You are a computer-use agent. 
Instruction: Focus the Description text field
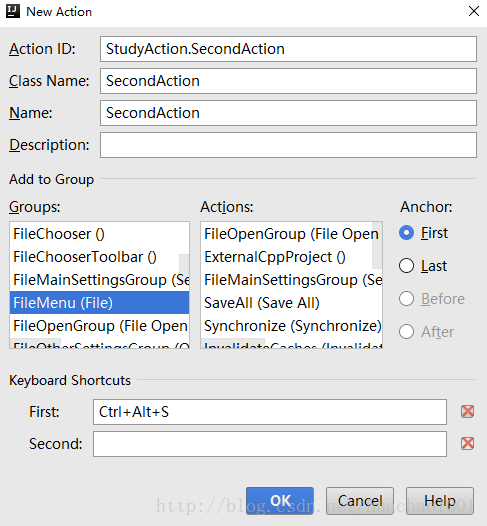[x=288, y=145]
